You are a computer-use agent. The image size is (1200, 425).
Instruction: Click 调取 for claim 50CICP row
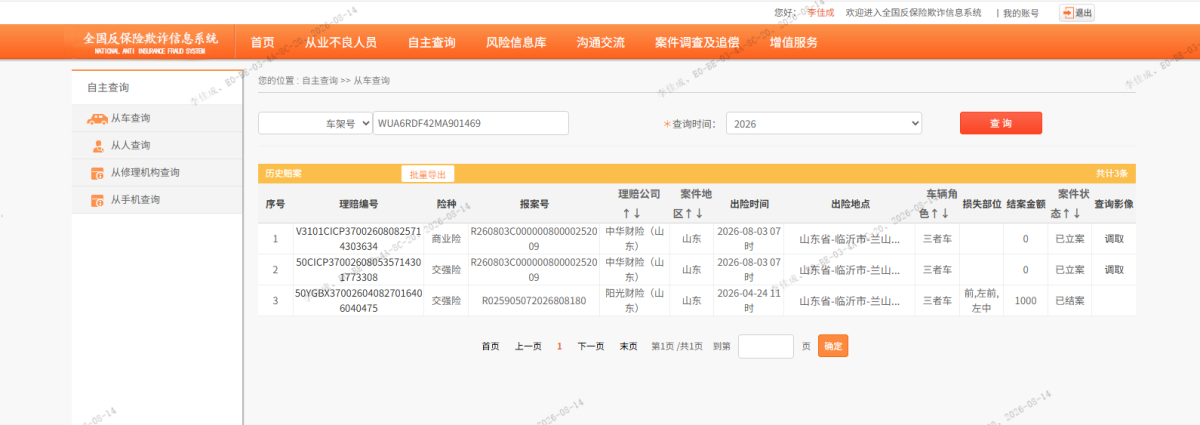pyautogui.click(x=1114, y=270)
